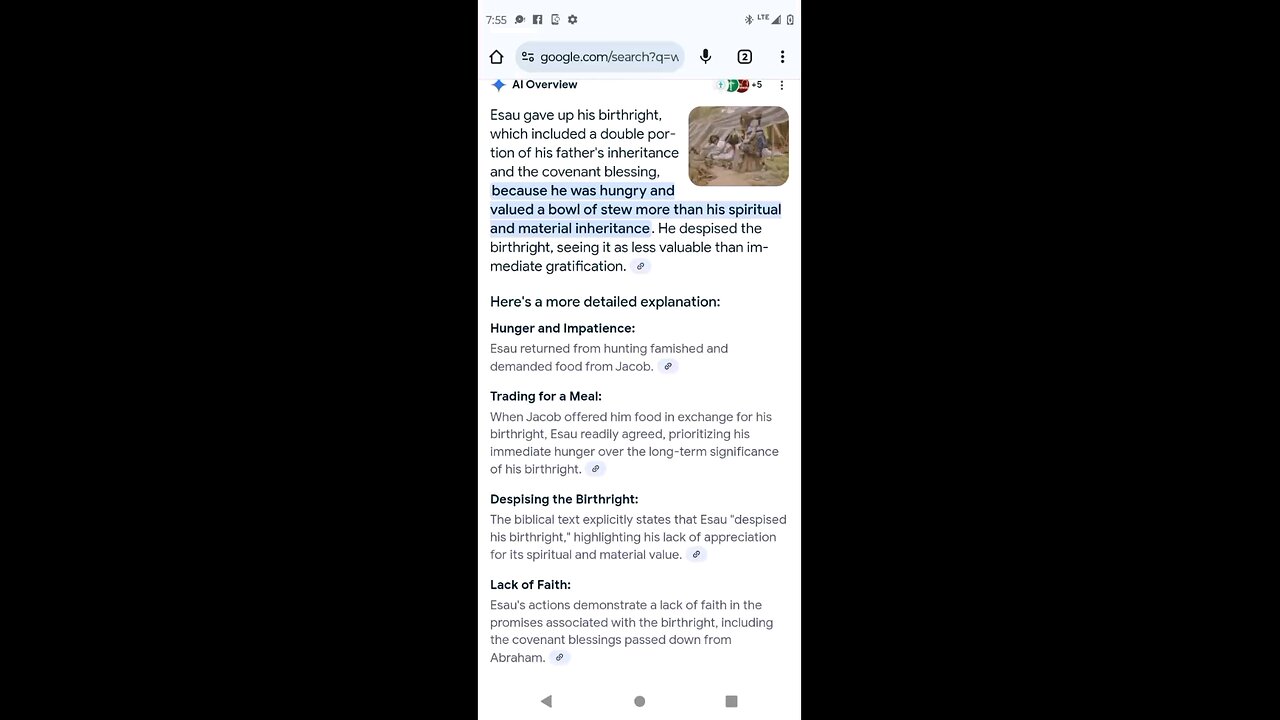Tap the AI Overview sparkle icon
Screen dimensions: 1280x720
[498, 85]
